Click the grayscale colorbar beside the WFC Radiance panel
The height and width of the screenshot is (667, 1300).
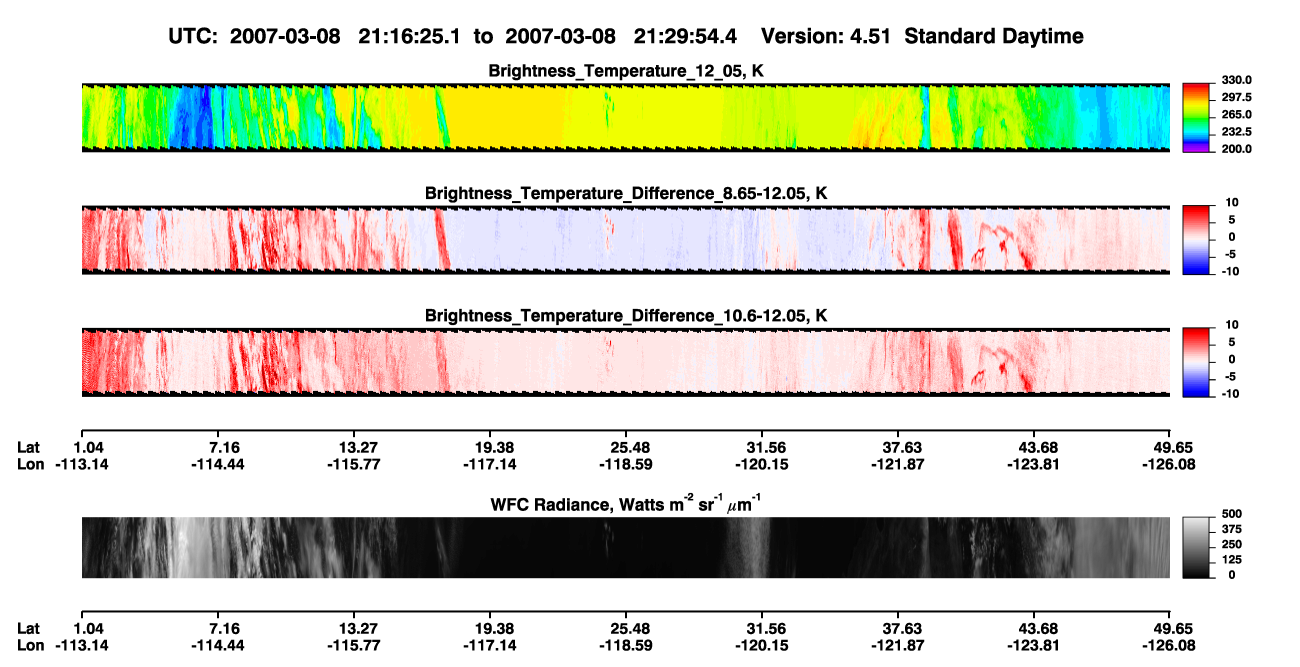1196,547
